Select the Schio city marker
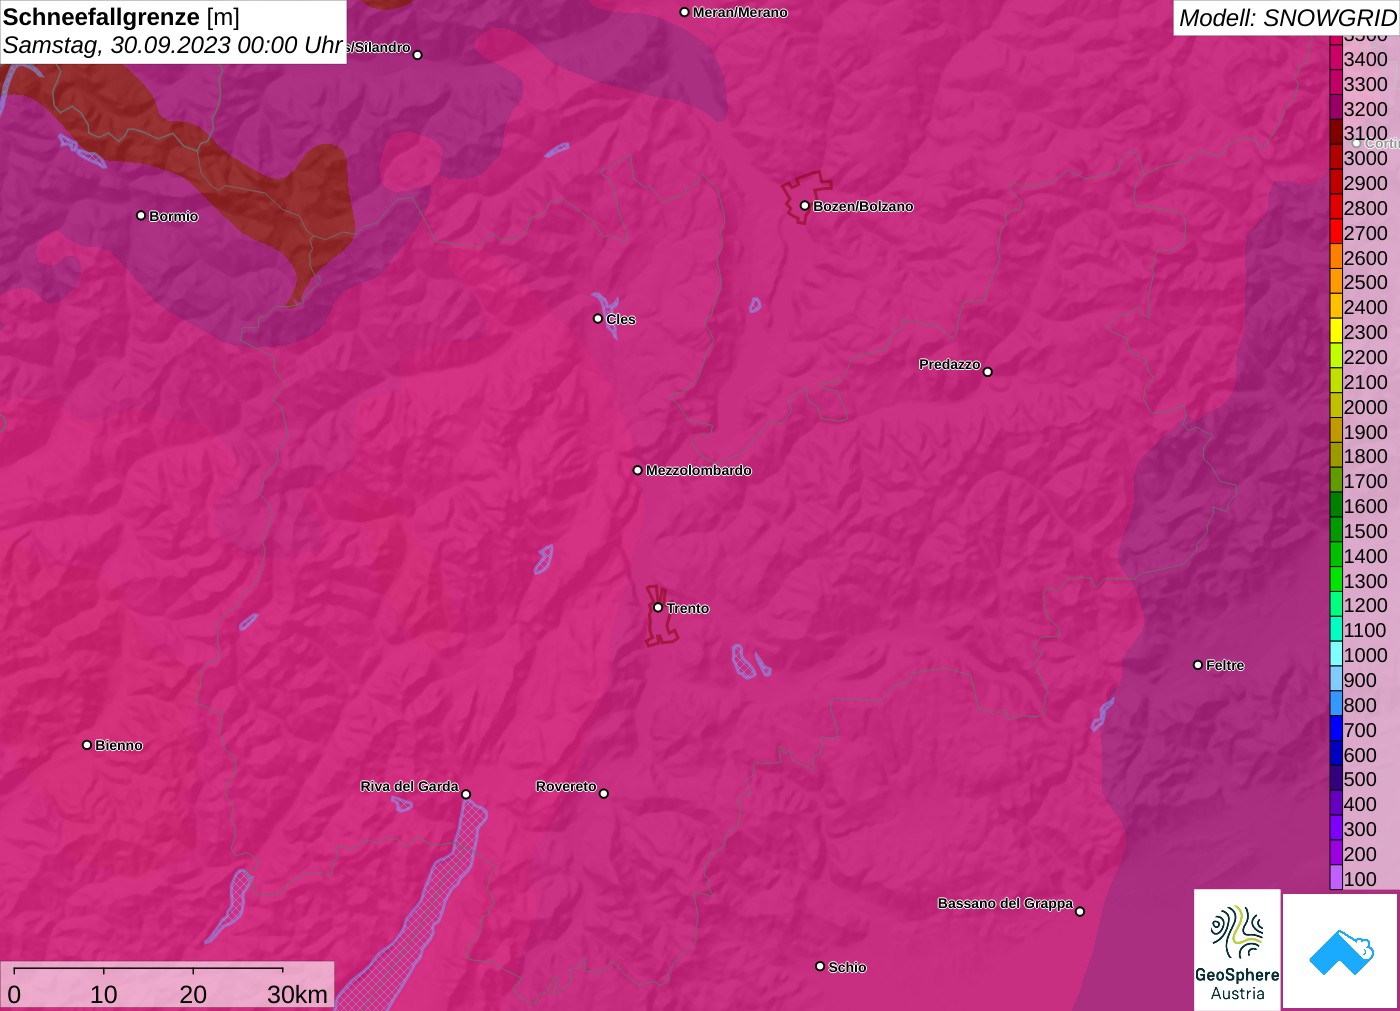 click(820, 966)
